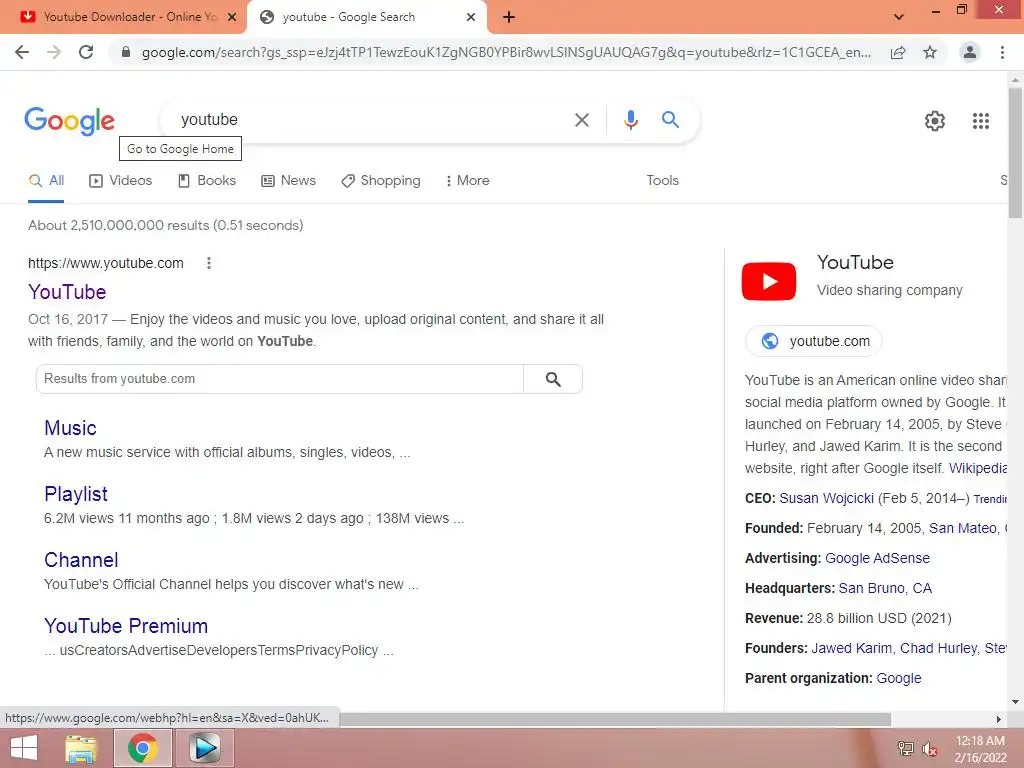Click the address bar URL
Image resolution: width=1024 pixels, height=768 pixels.
[506, 52]
